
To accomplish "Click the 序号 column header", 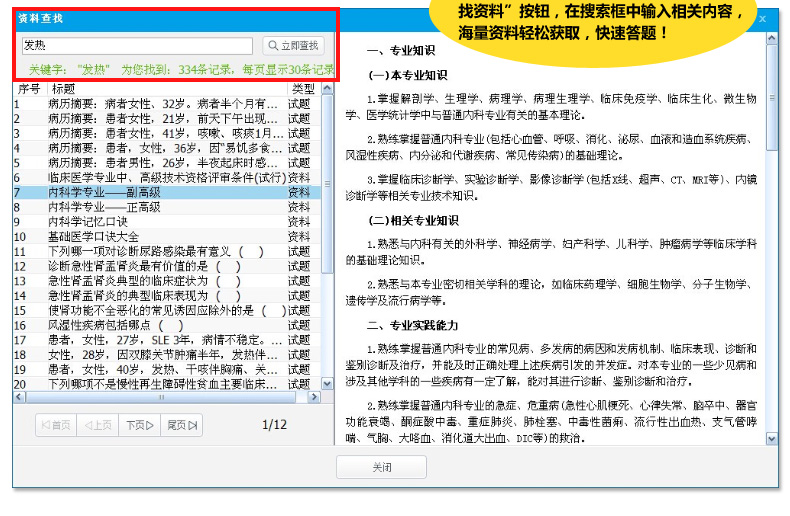I will click(x=29, y=89).
